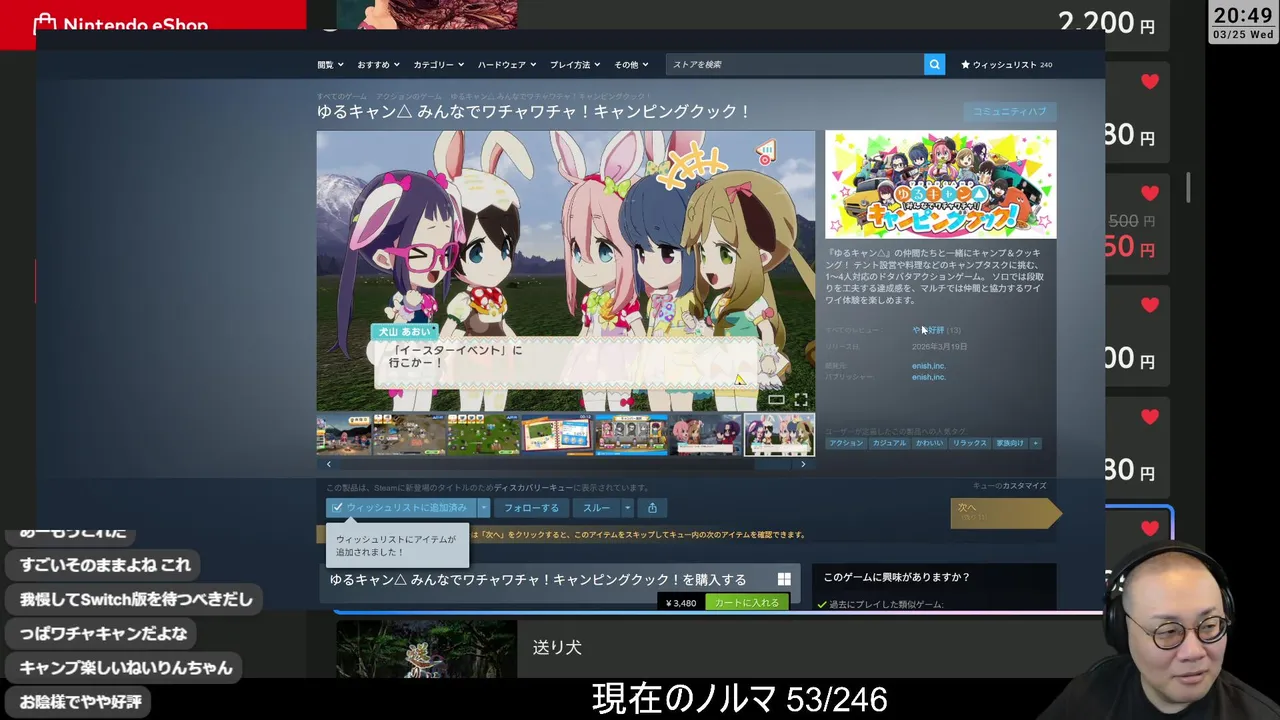Click the thumbnail strip horizontal scrollbar
Image resolution: width=1280 pixels, height=720 pixels.
click(x=566, y=464)
